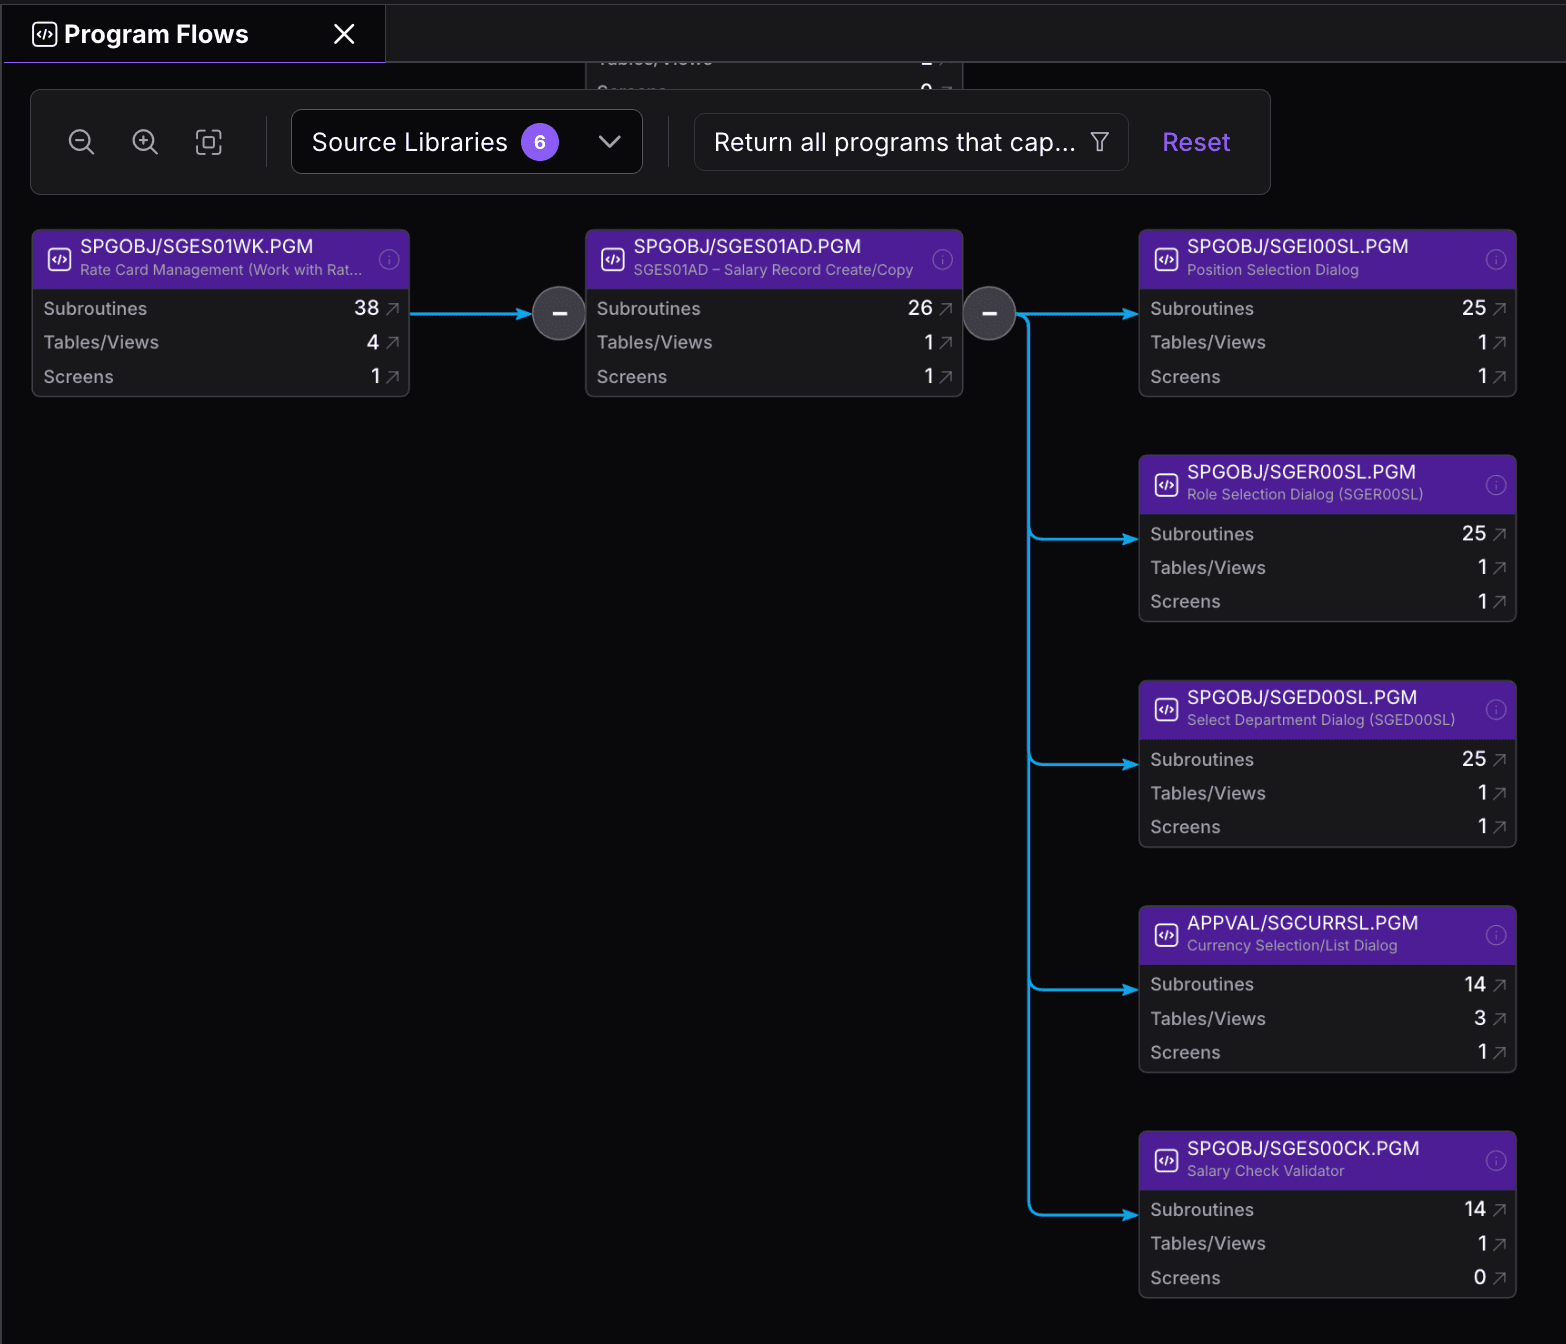Click the Reset filters link
The image size is (1566, 1344).
tap(1196, 141)
